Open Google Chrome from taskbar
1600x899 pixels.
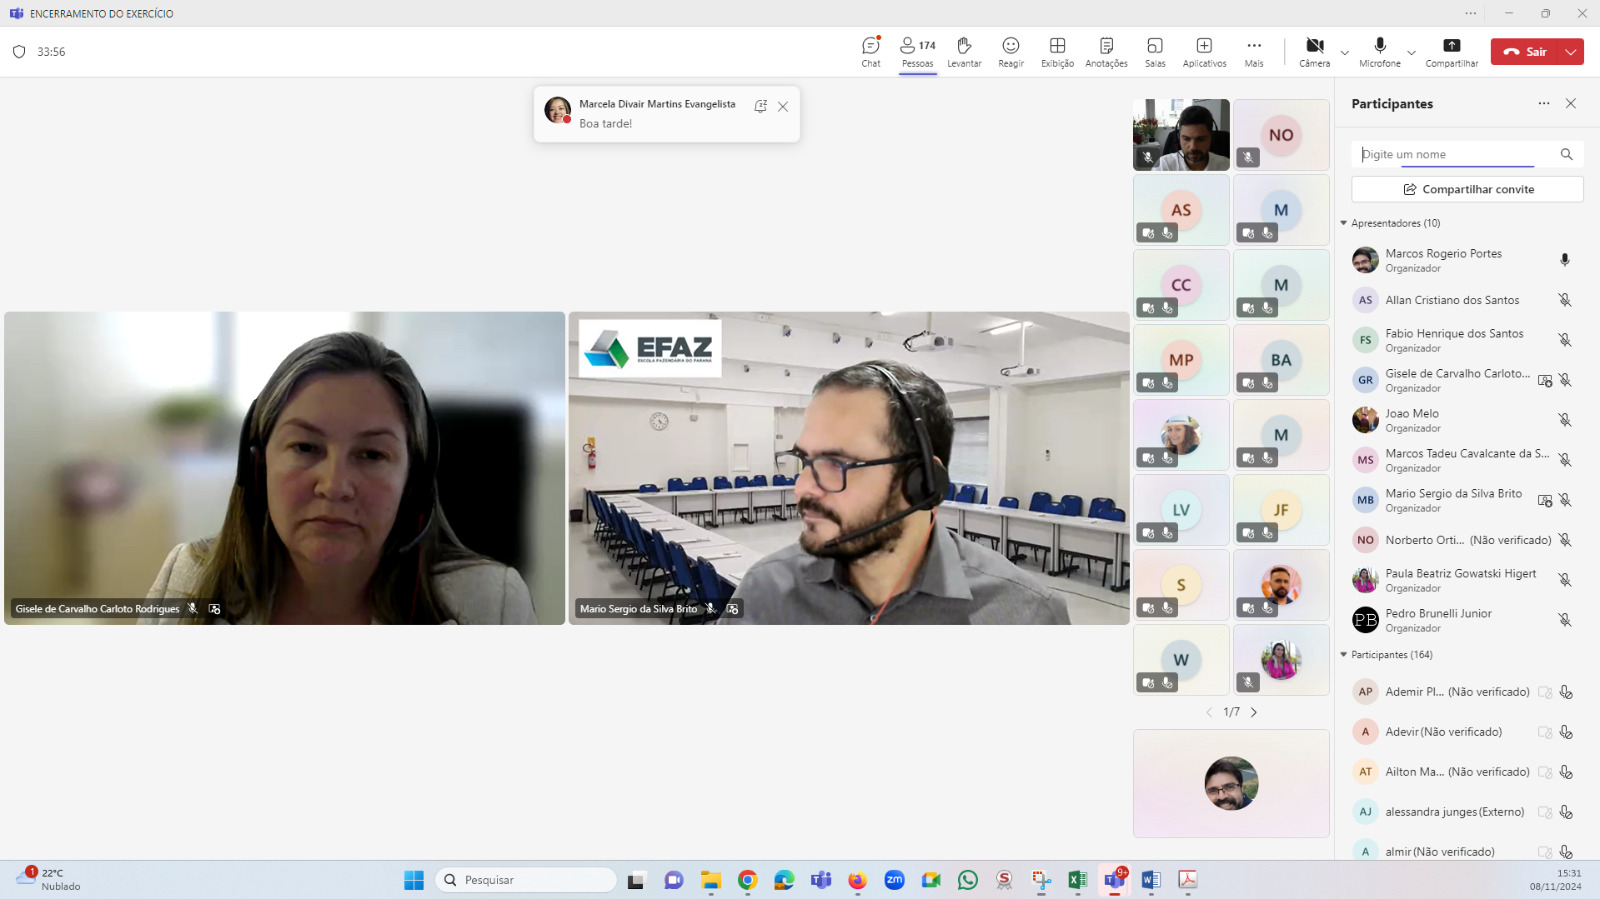(x=747, y=880)
